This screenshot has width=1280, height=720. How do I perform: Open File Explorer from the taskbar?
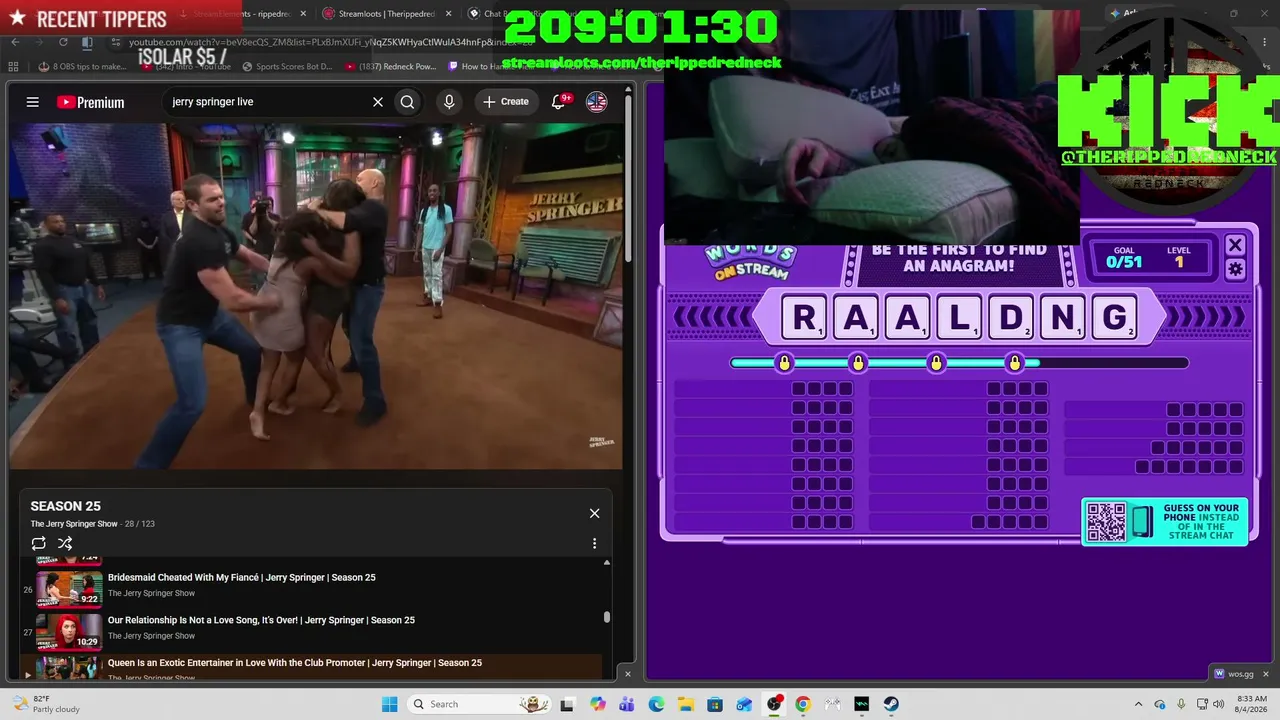[x=686, y=704]
